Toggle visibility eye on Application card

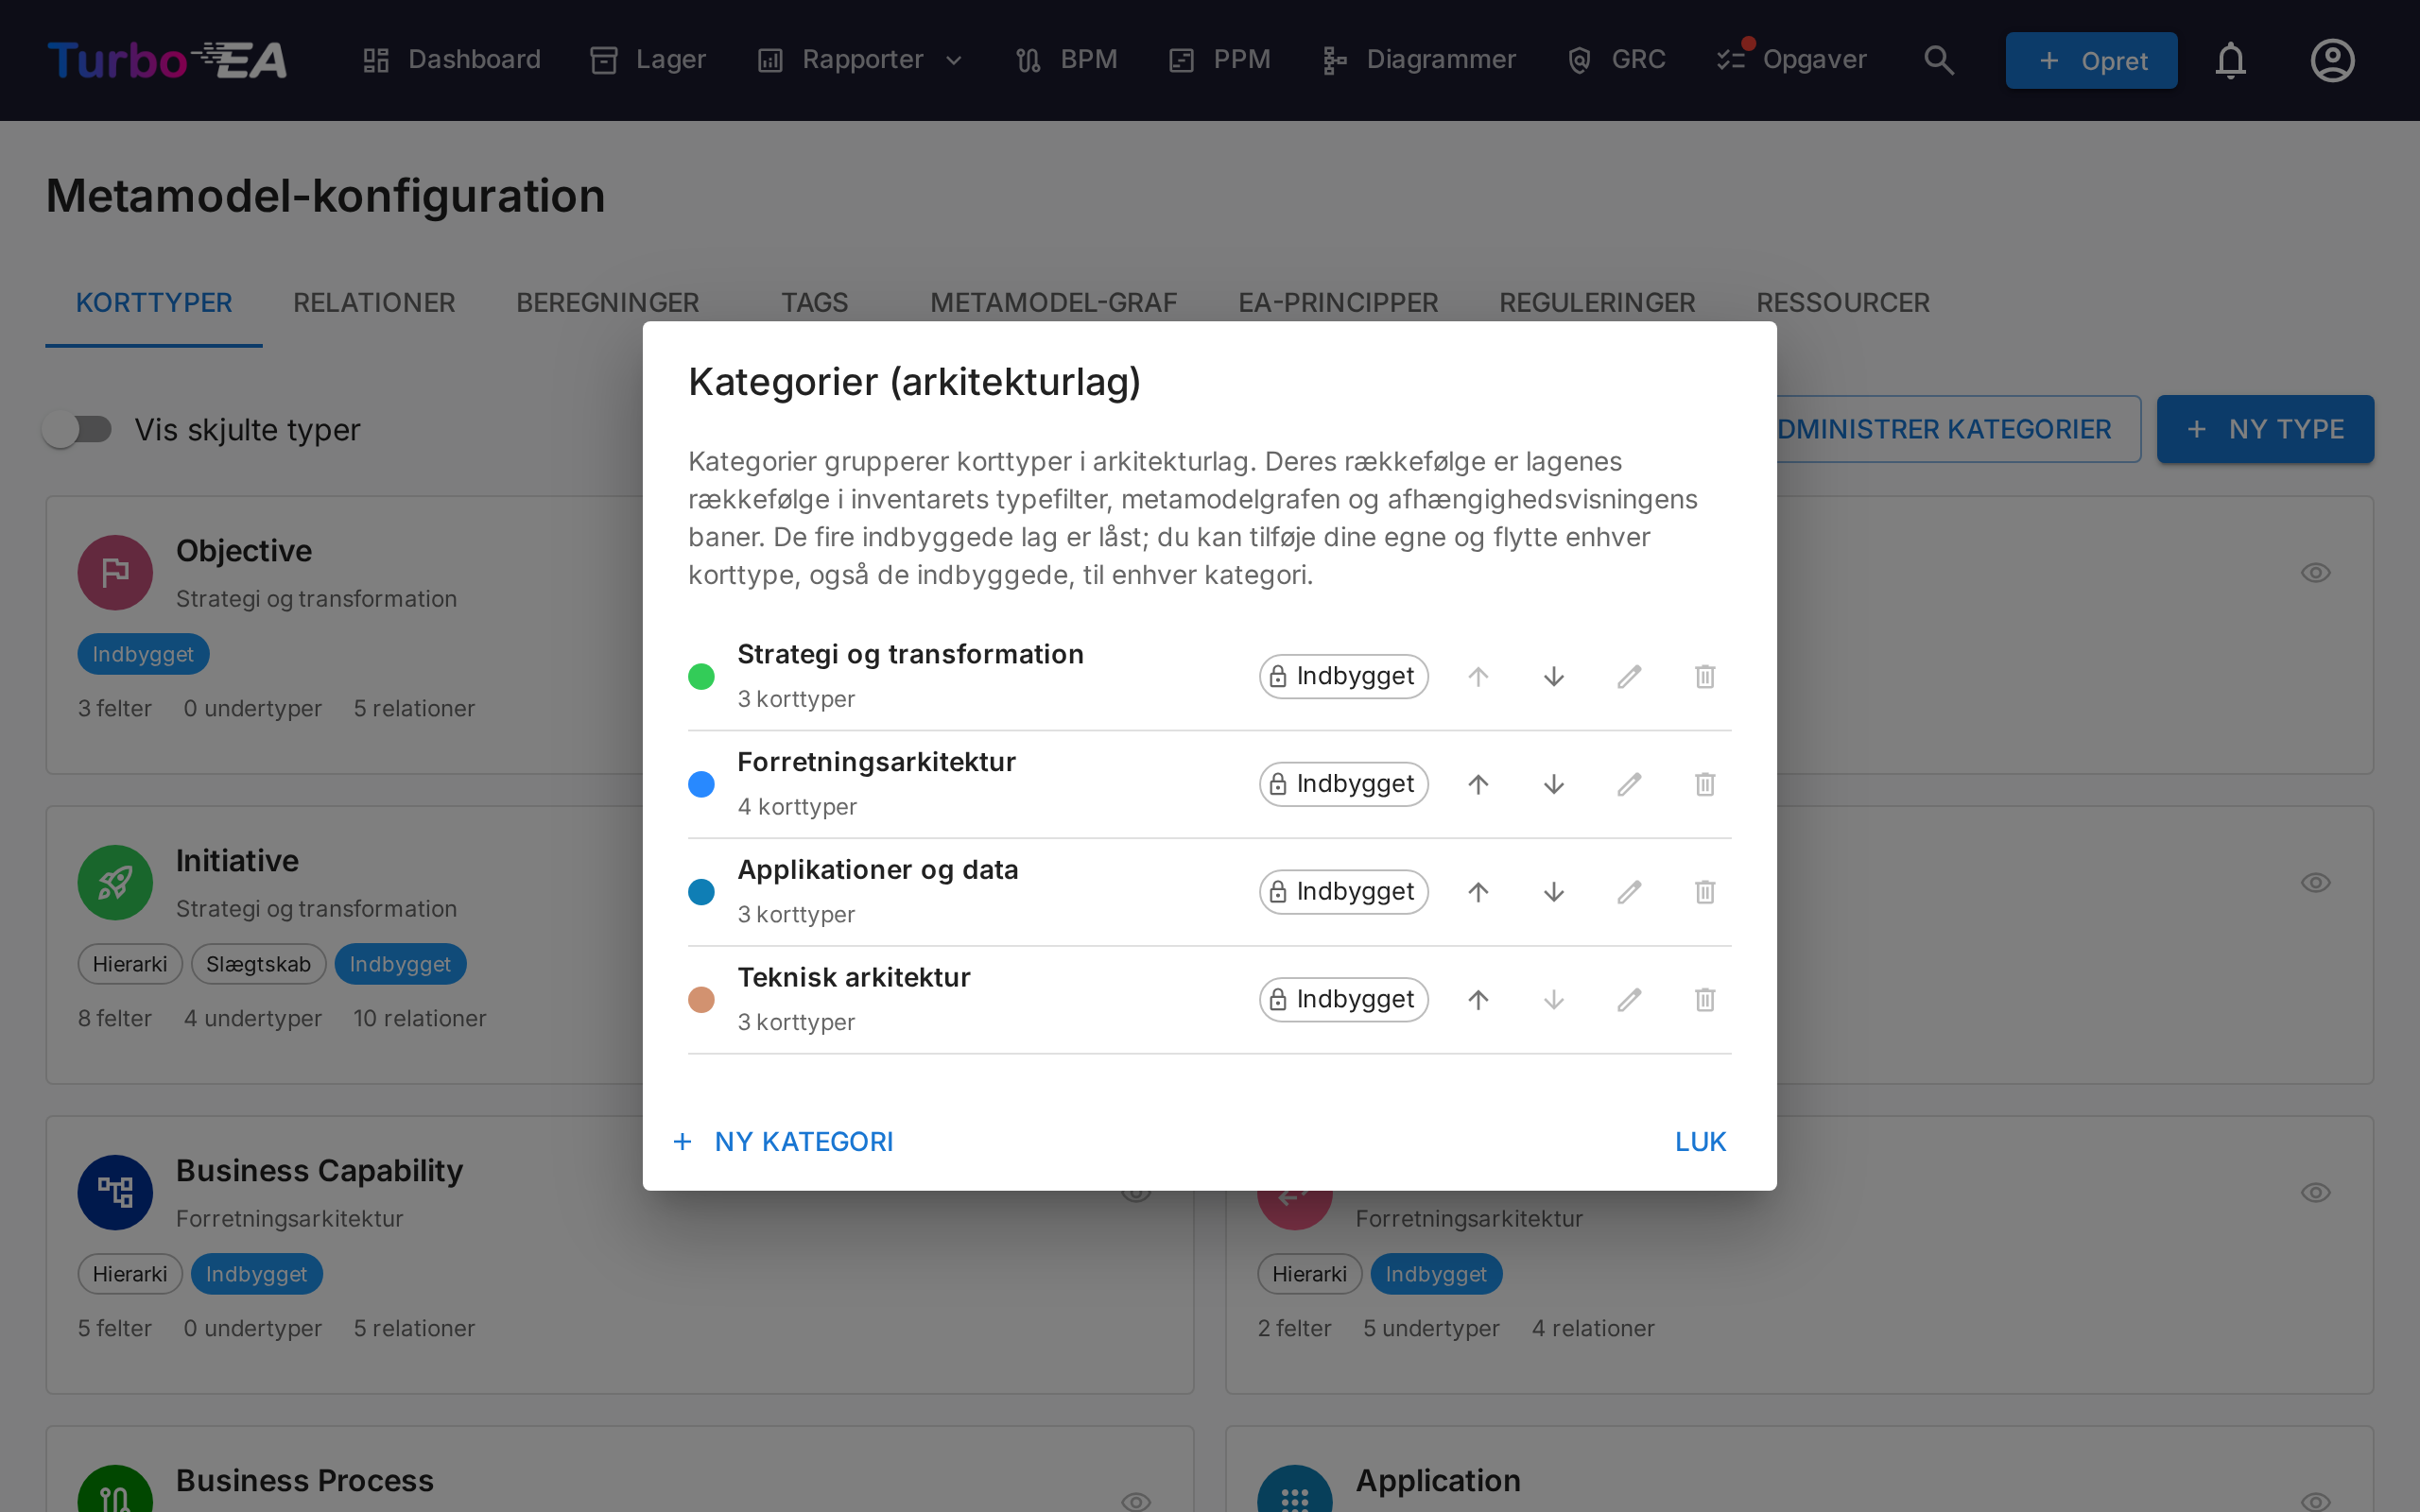(x=2315, y=1501)
